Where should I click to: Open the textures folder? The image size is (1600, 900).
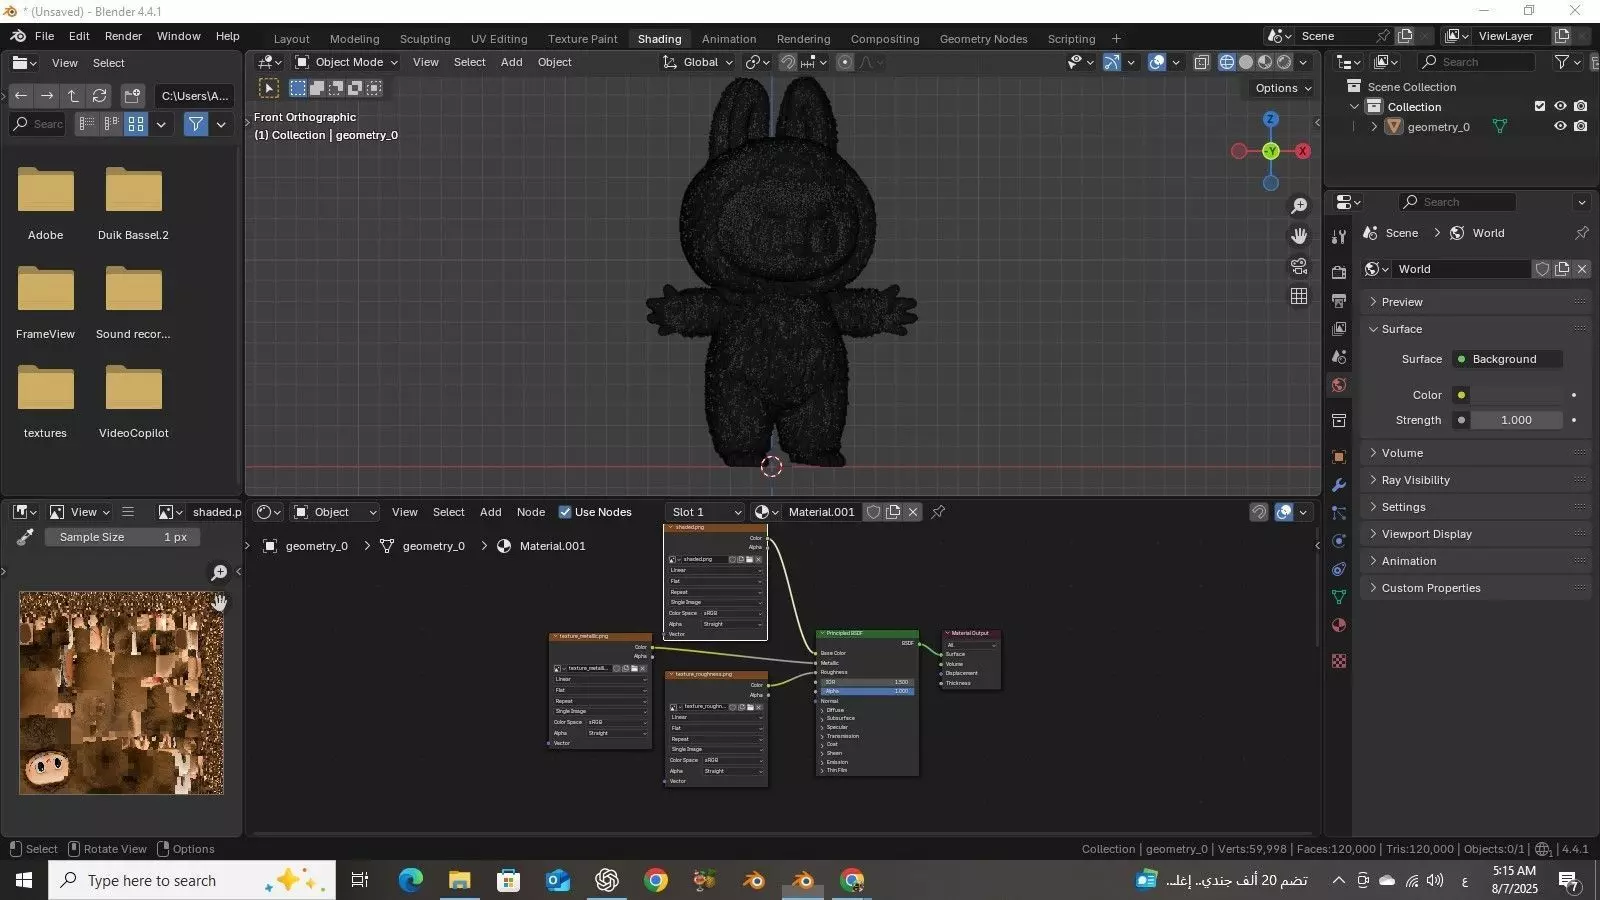[45, 401]
